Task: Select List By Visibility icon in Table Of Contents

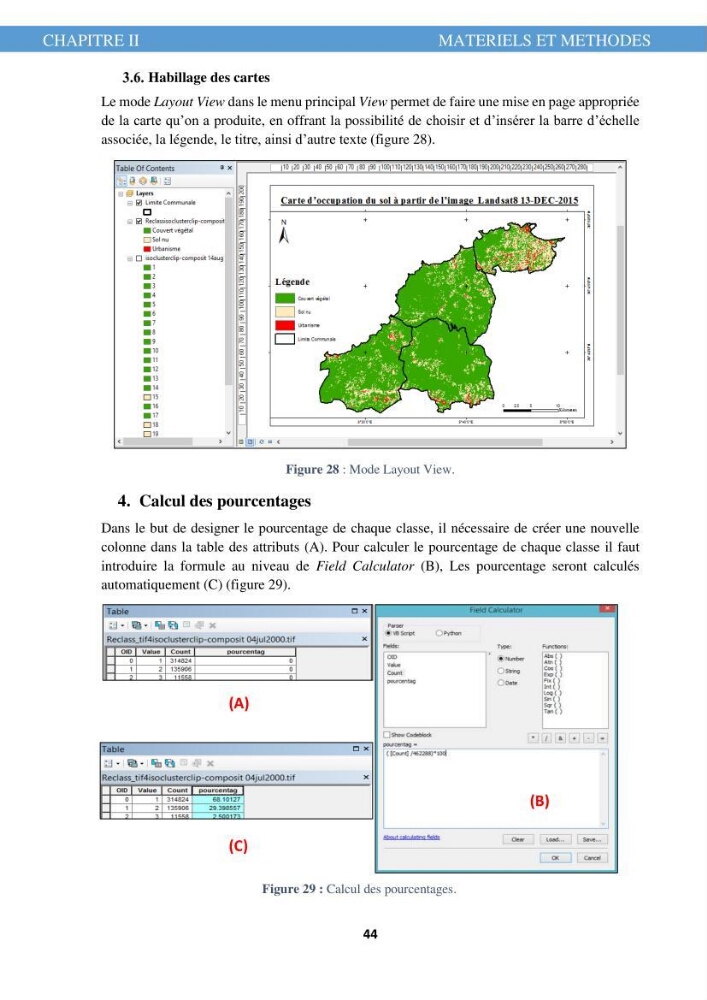Action: pos(143,181)
